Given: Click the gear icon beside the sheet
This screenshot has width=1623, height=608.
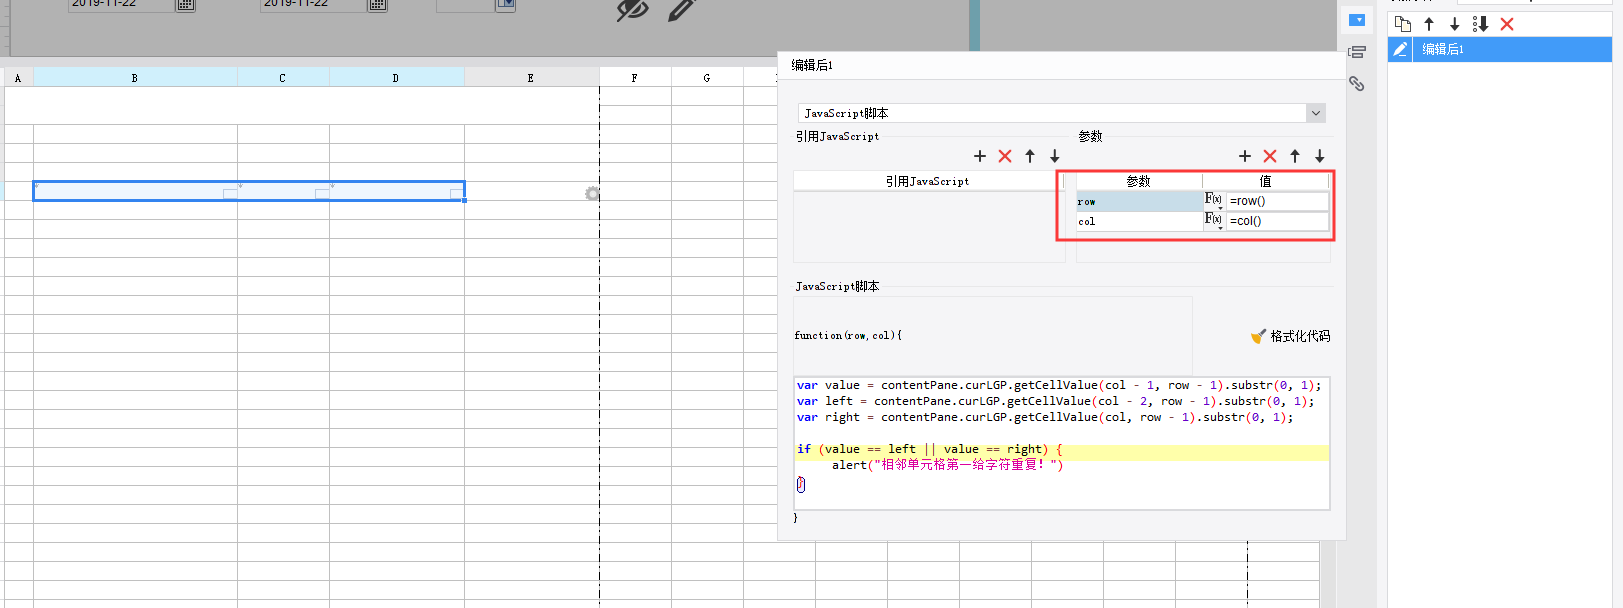Looking at the screenshot, I should [x=592, y=194].
